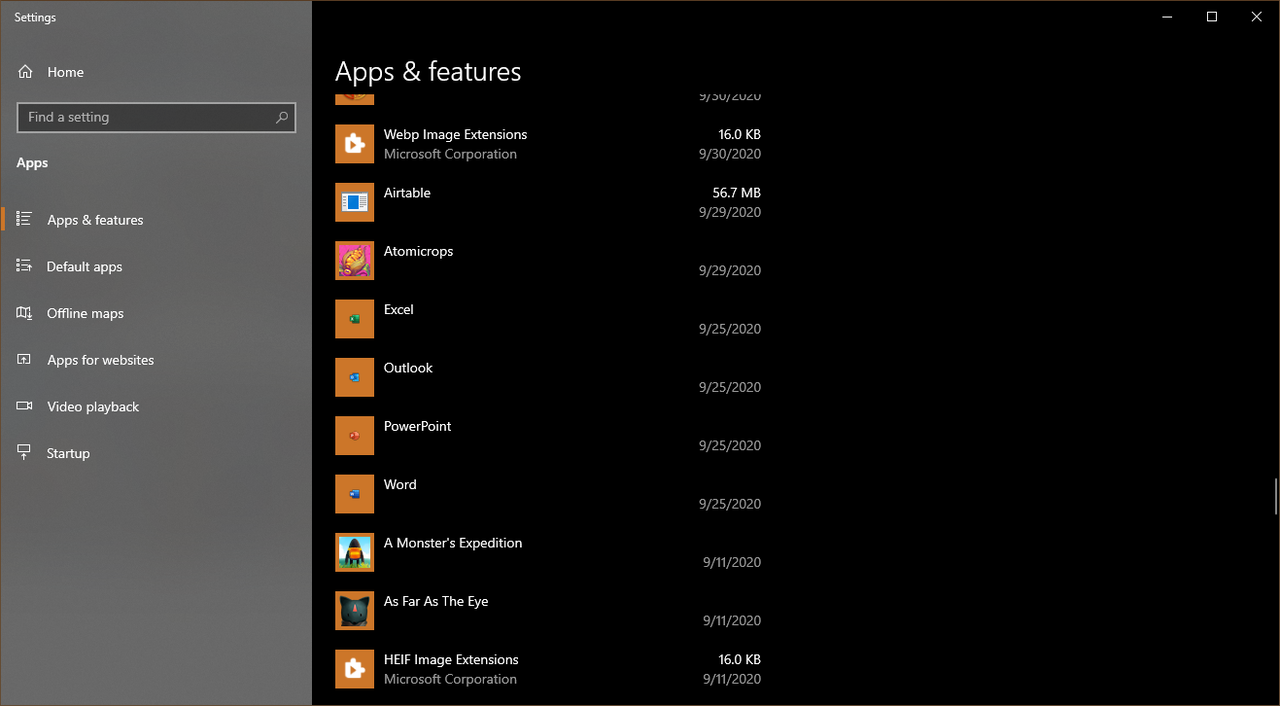Select the Excel app name
Screen dimensions: 1280x706
tap(398, 309)
